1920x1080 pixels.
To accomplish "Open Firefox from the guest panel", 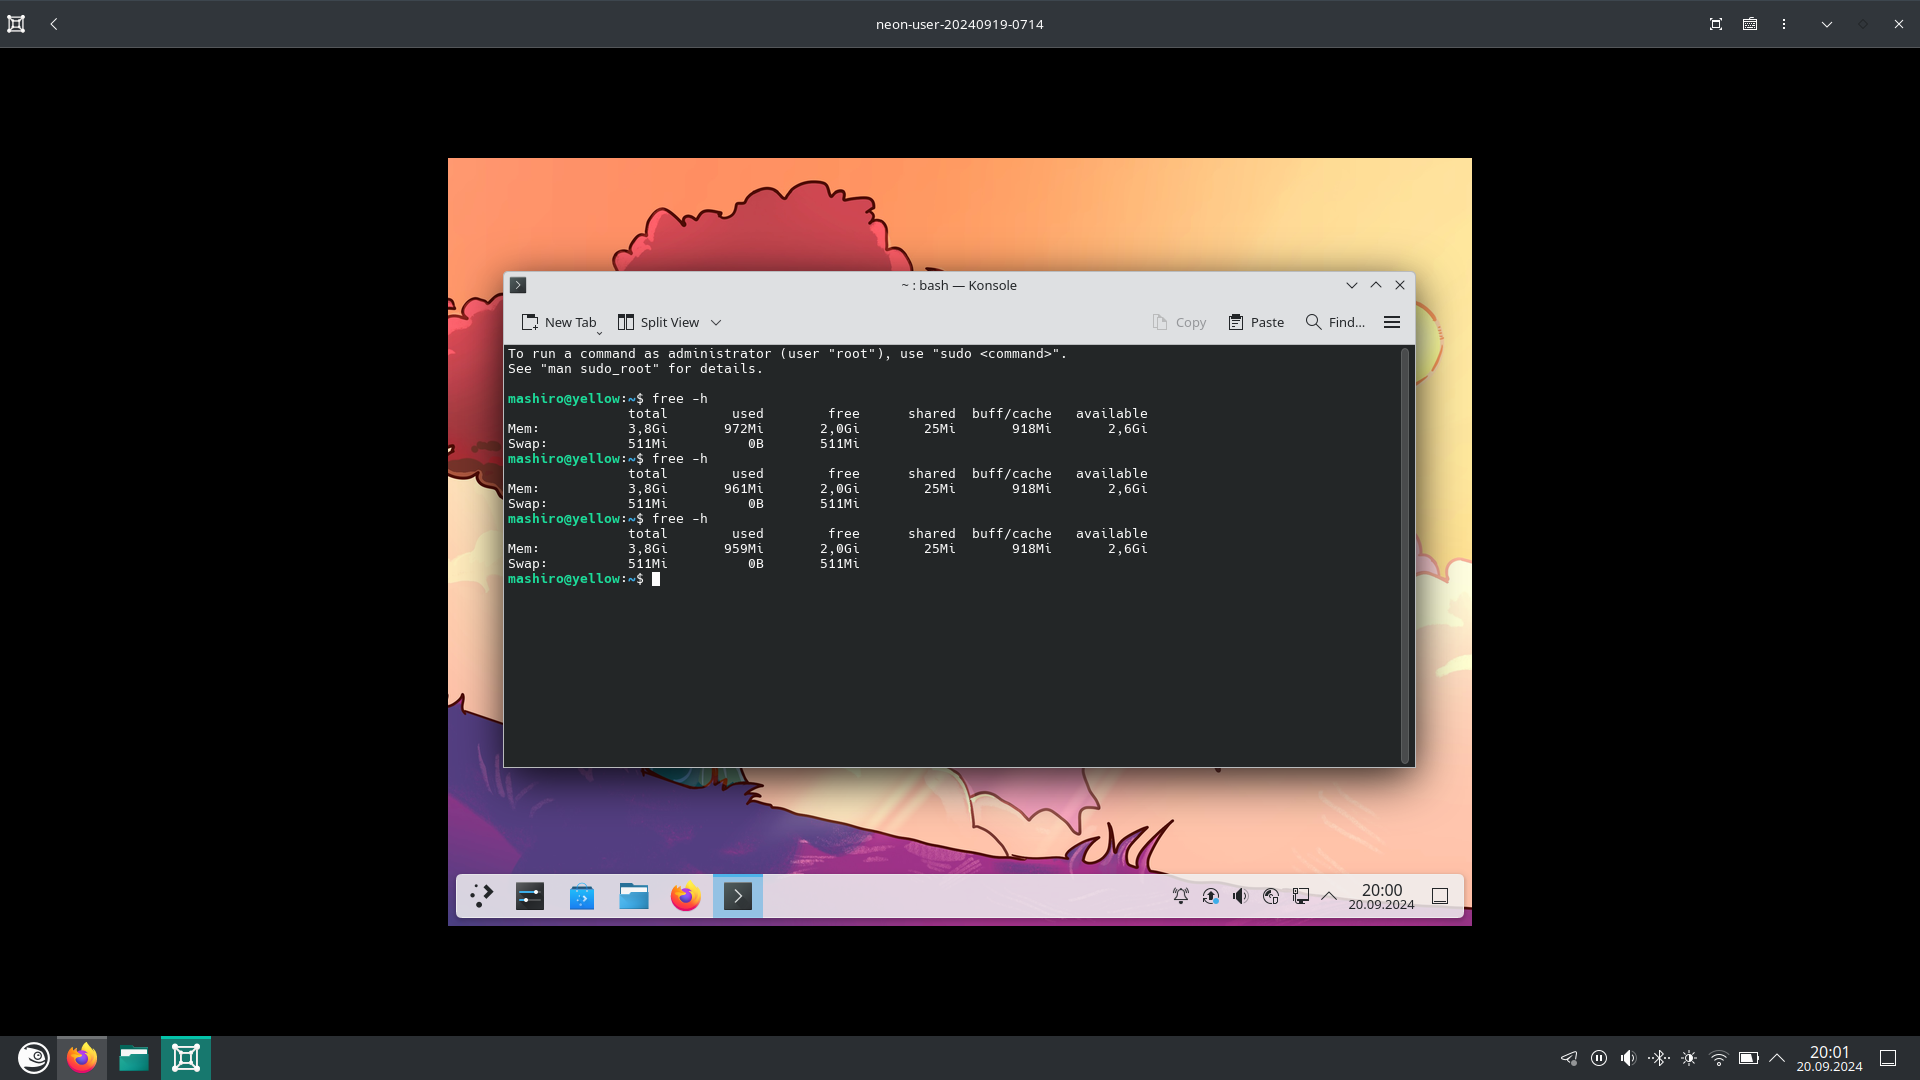I will point(685,896).
